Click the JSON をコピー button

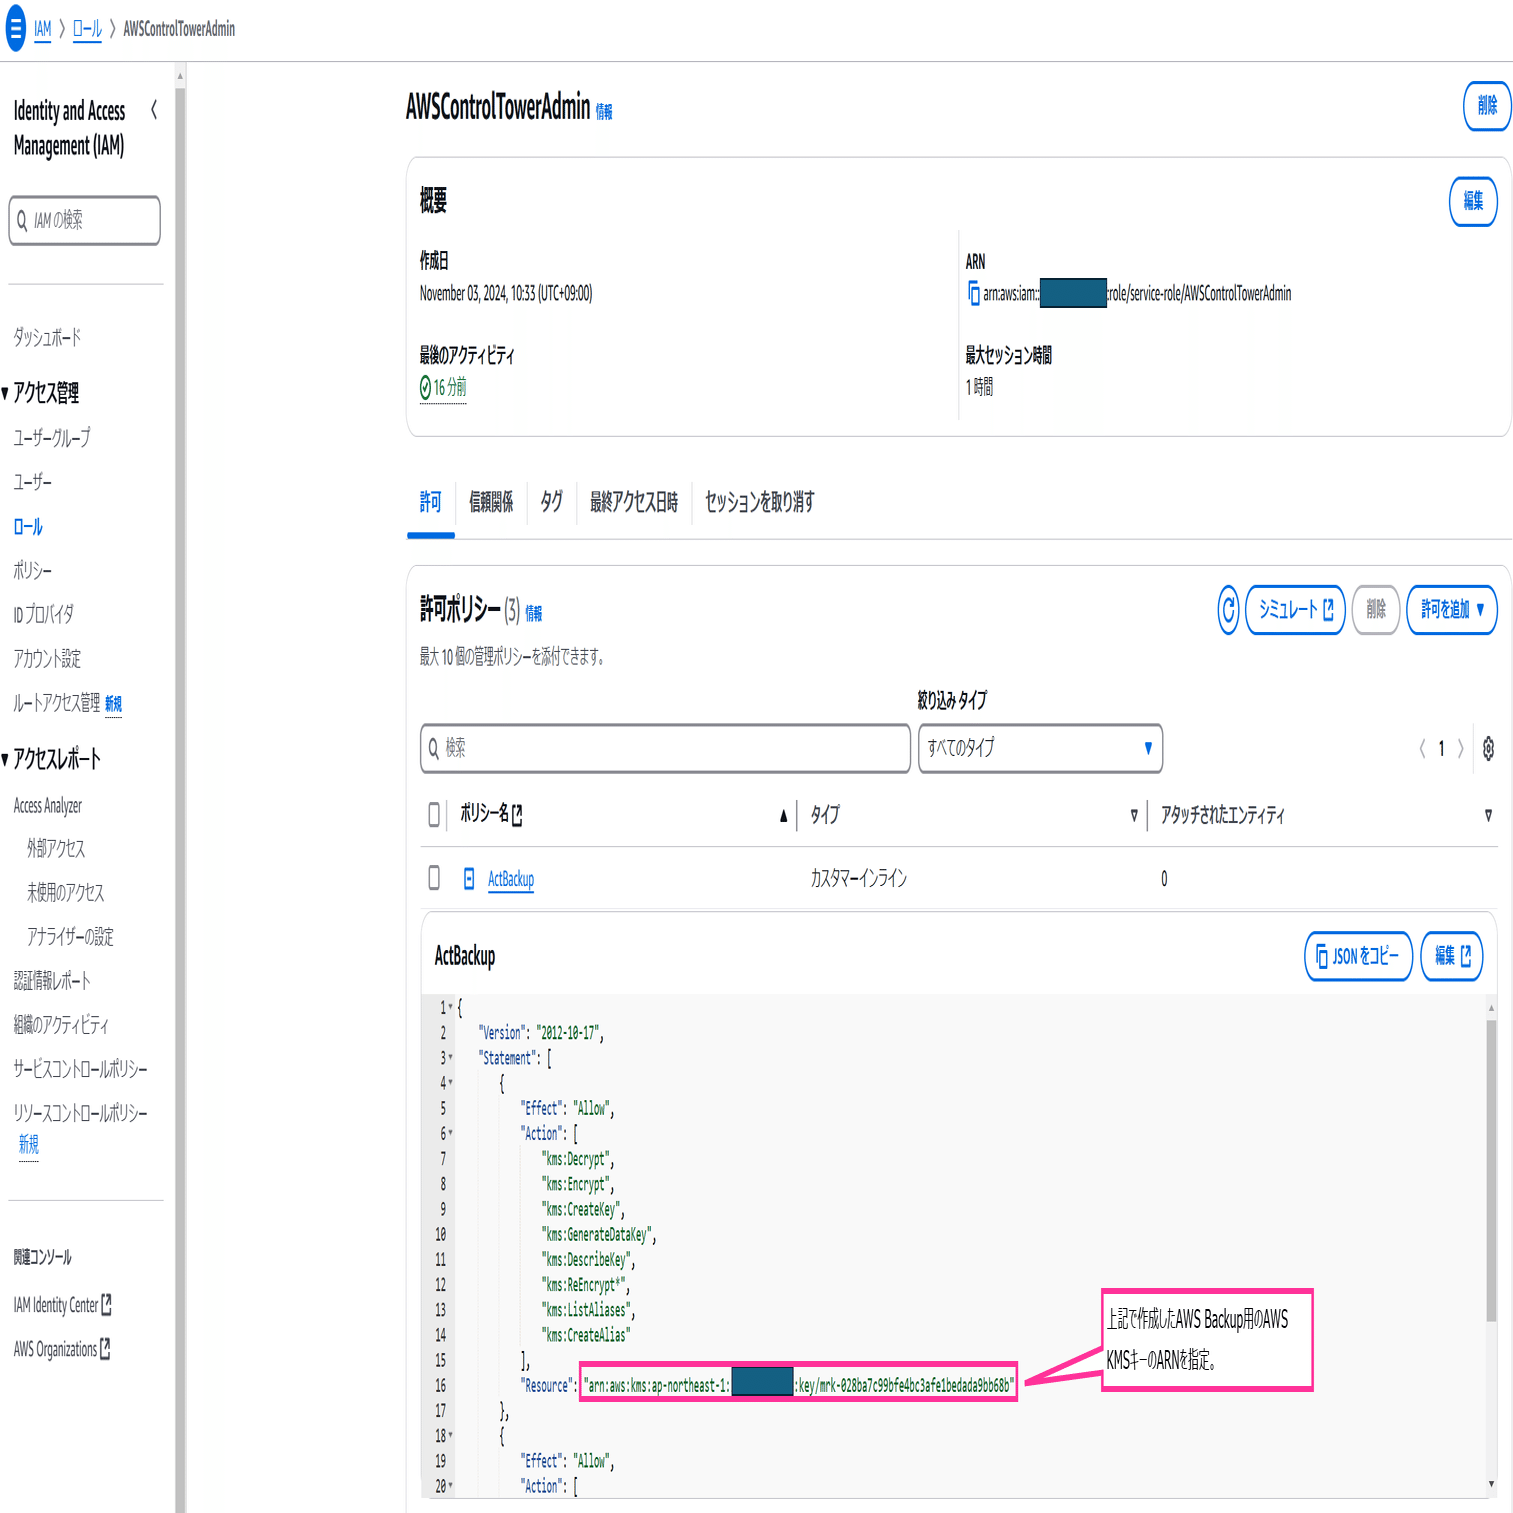[1358, 956]
